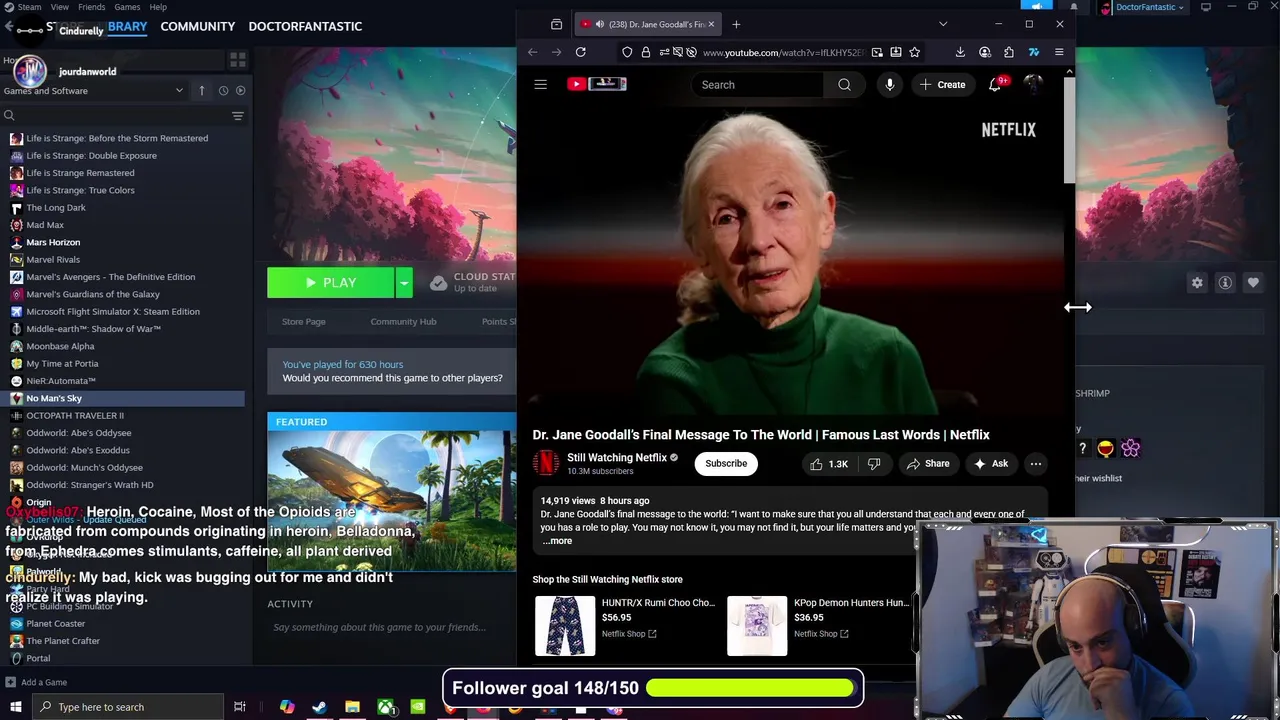
Task: Click the browser URL address bar
Action: click(x=783, y=52)
